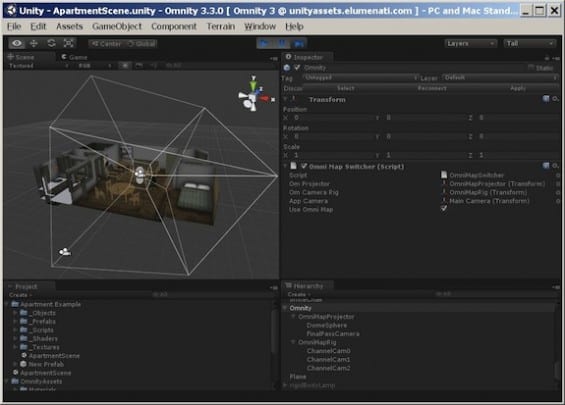565x405 pixels.
Task: Select ChannelCam1 in the Hierarchy
Action: click(x=328, y=359)
